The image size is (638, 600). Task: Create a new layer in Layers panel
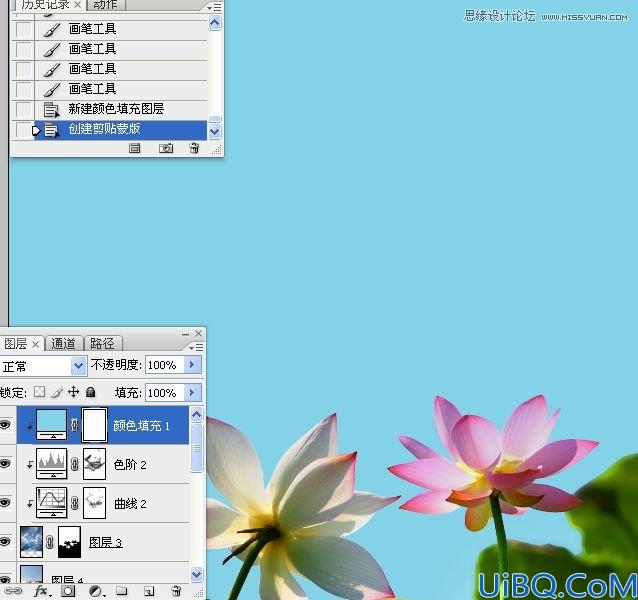tap(149, 591)
